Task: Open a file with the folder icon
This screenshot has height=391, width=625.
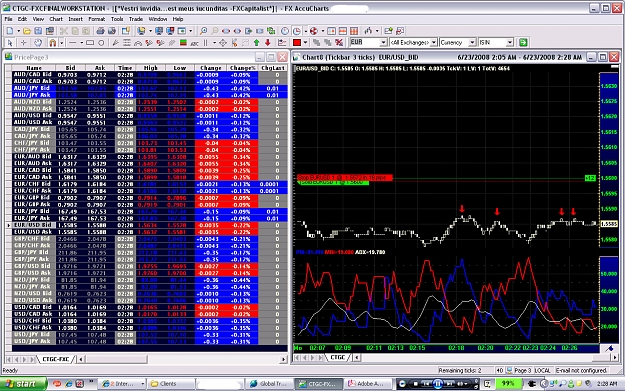Action: [x=27, y=31]
